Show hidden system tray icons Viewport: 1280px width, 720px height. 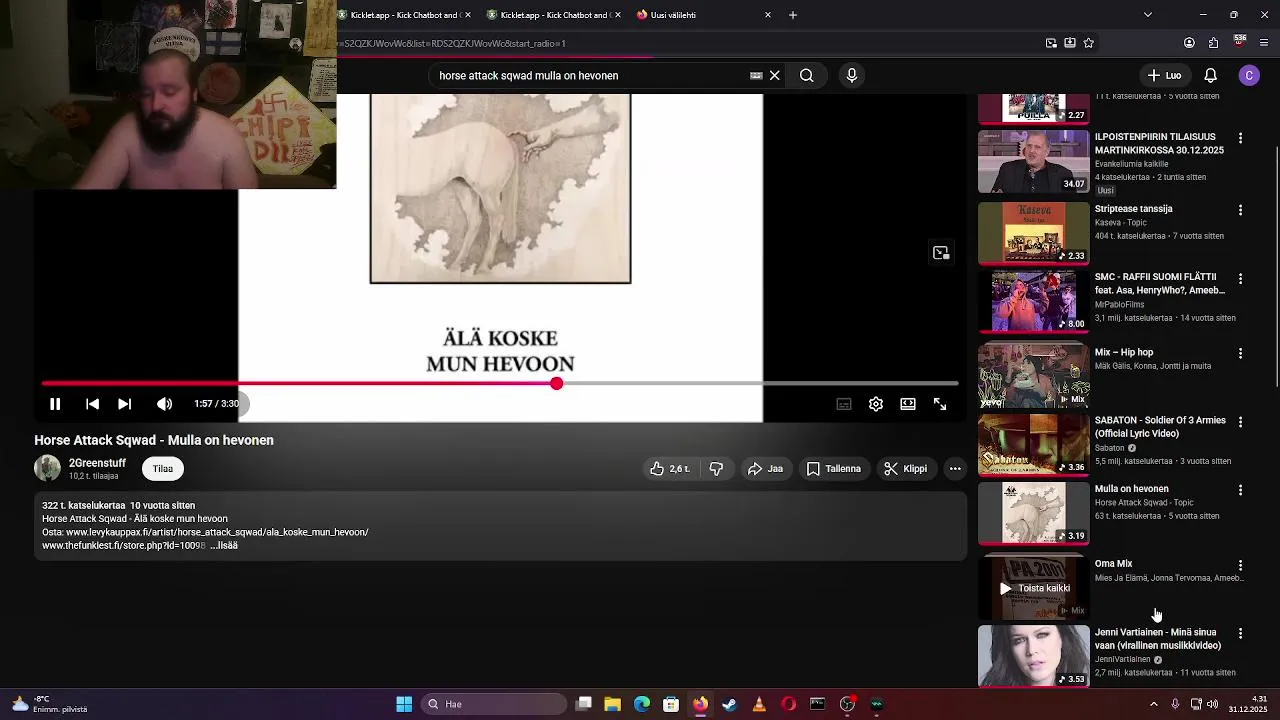point(1153,704)
